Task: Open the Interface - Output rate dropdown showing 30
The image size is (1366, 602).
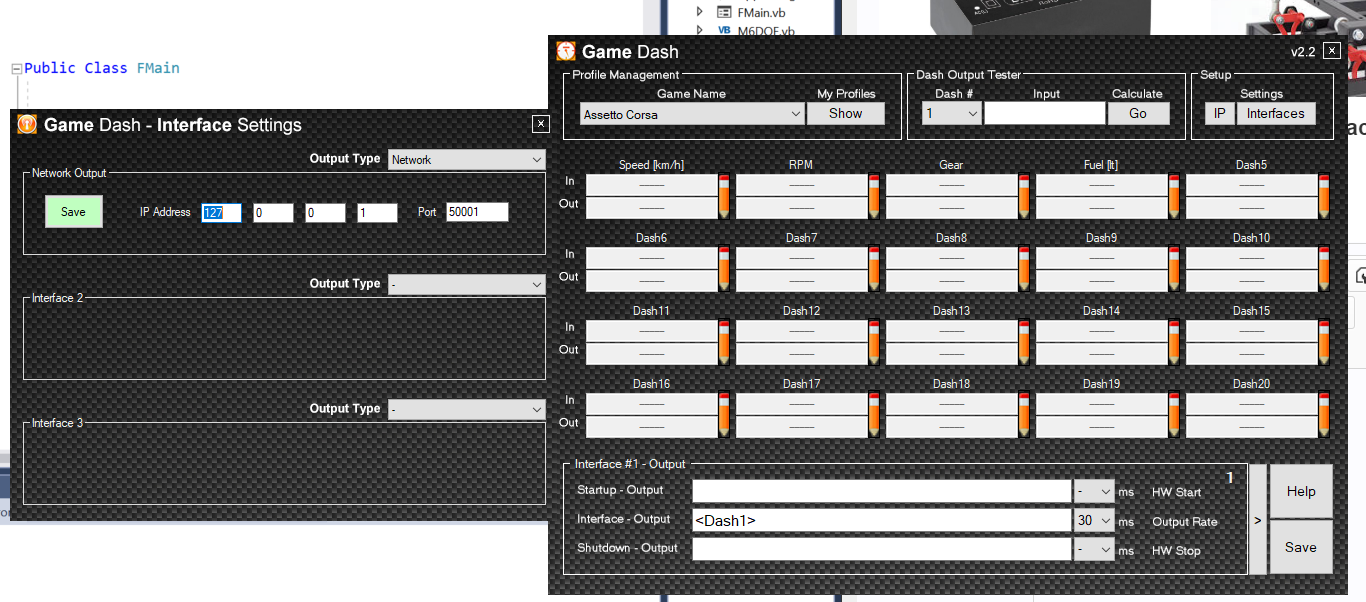Action: pos(1094,520)
